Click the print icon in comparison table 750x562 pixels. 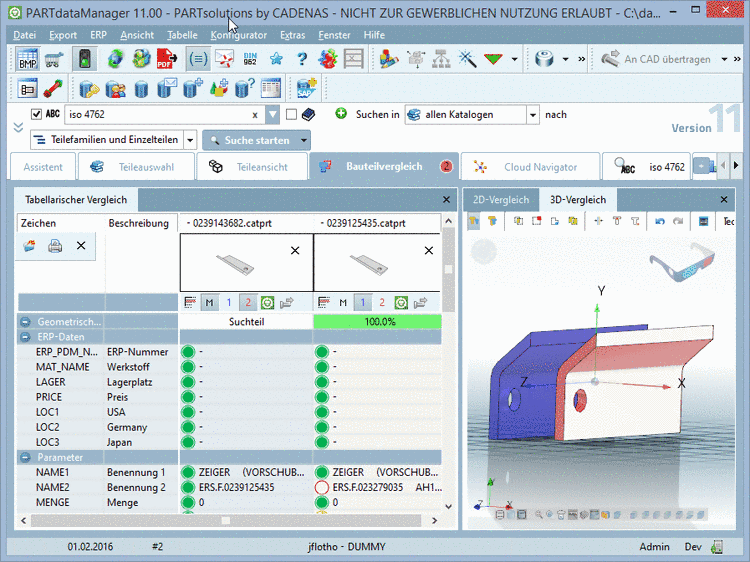[55, 246]
